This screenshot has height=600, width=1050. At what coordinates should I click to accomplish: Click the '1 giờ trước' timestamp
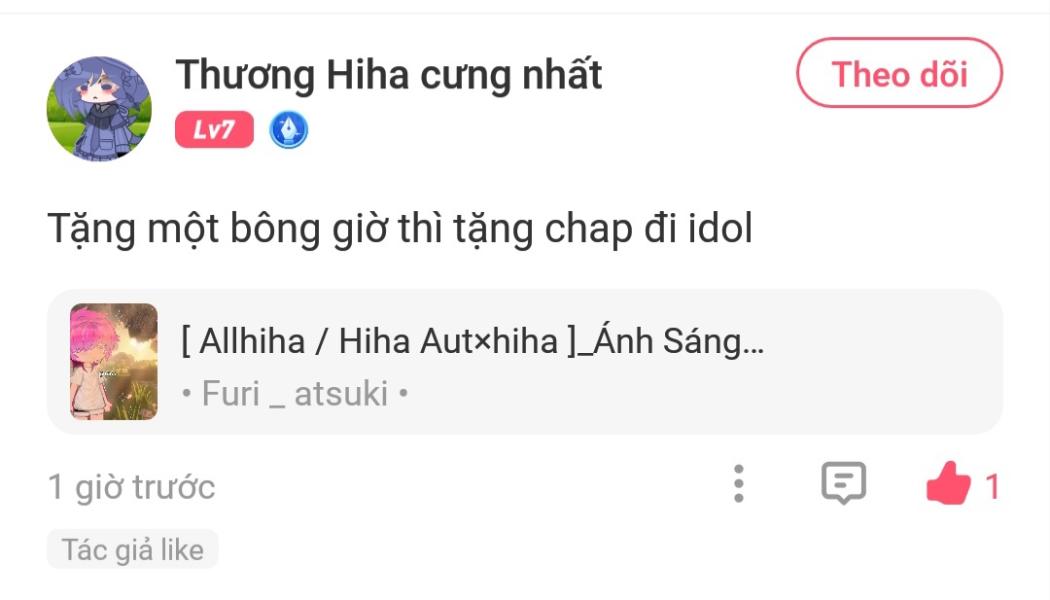(x=131, y=488)
